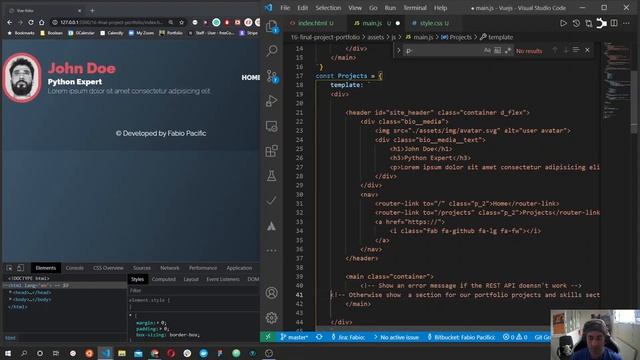Open the file timeline history icon

coord(576,23)
